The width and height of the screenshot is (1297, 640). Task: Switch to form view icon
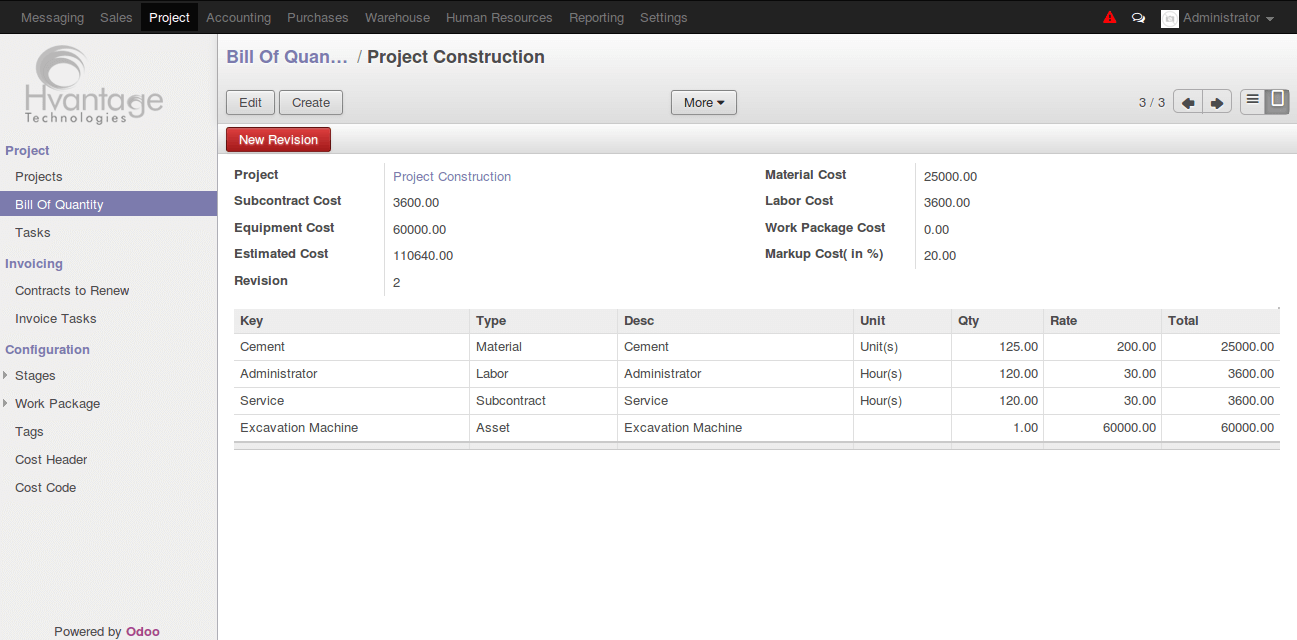pos(1277,101)
